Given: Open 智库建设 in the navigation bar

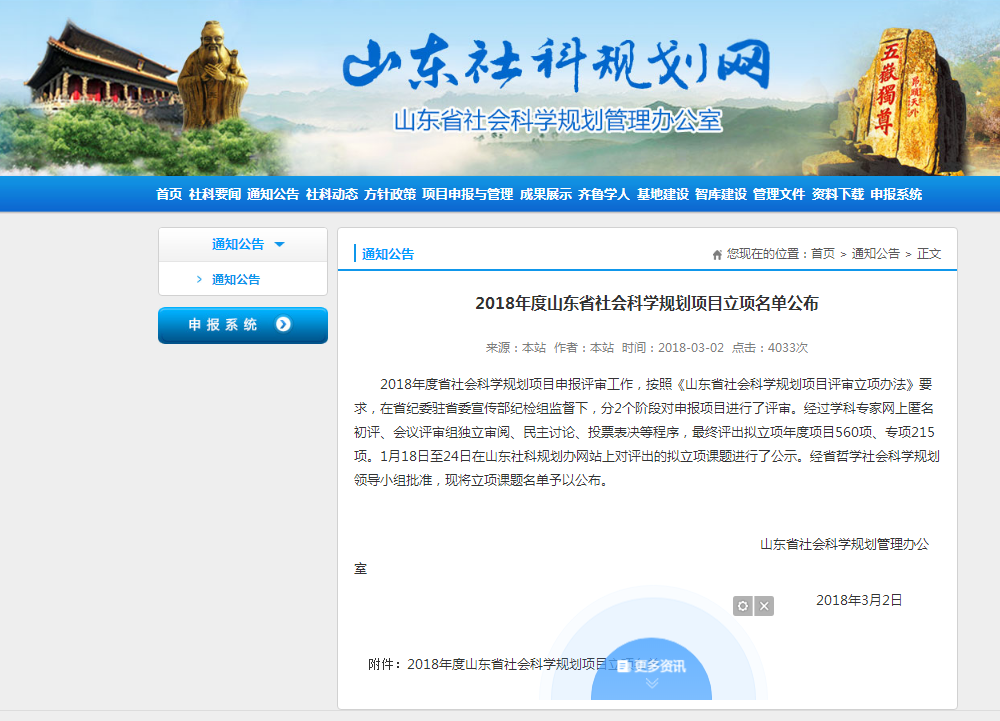Looking at the screenshot, I should (x=720, y=195).
